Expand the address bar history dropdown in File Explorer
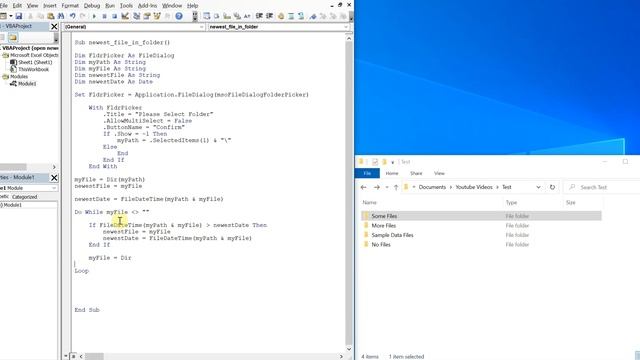Image resolution: width=640 pixels, height=360 pixels. point(538,187)
